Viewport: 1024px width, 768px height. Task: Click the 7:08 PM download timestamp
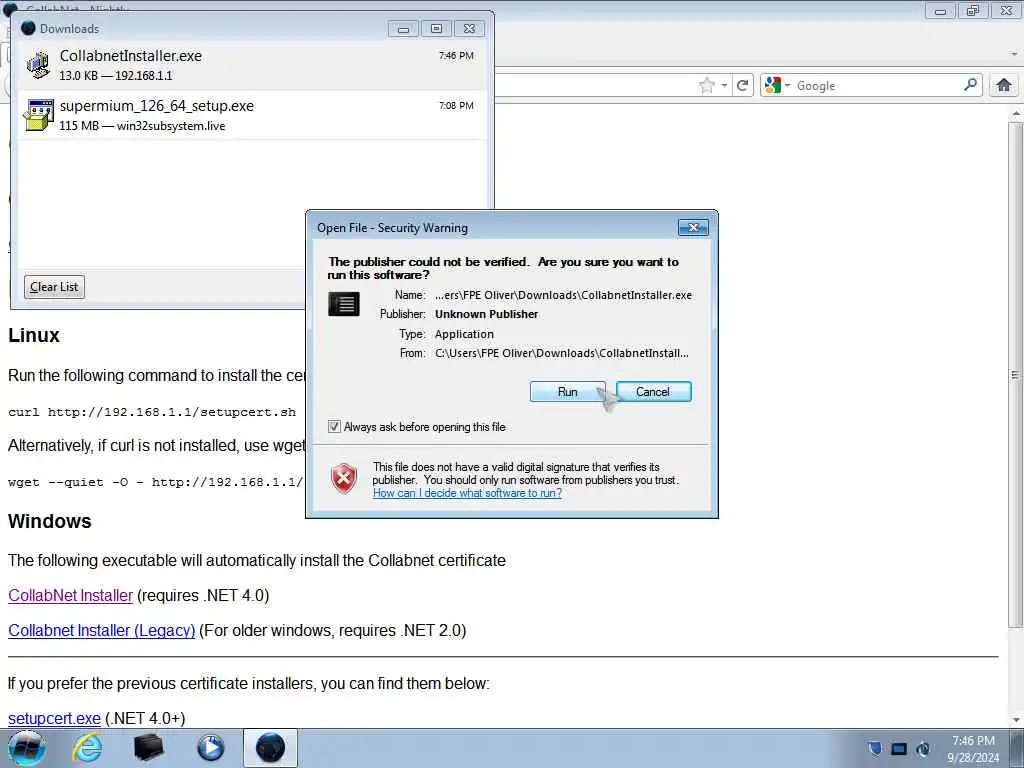456,105
